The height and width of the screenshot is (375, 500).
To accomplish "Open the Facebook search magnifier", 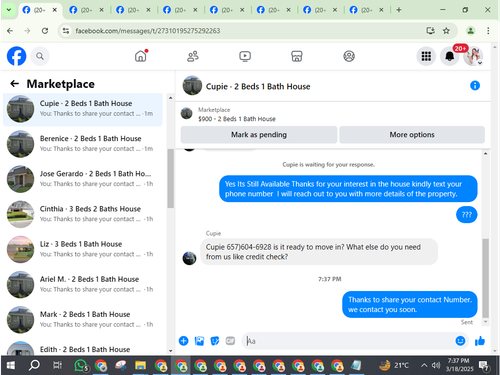I will pyautogui.click(x=40, y=56).
